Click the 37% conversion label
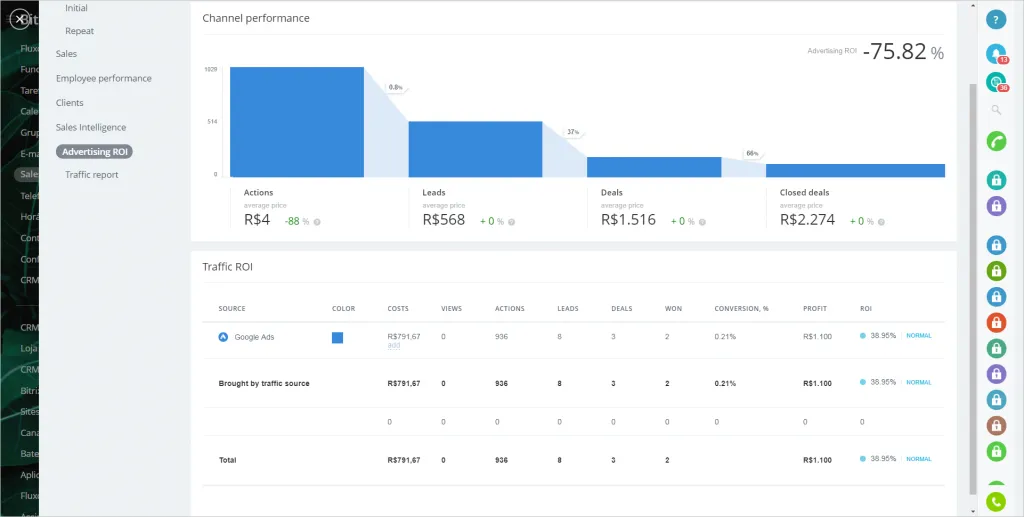Viewport: 1024px width, 517px height. coord(573,132)
